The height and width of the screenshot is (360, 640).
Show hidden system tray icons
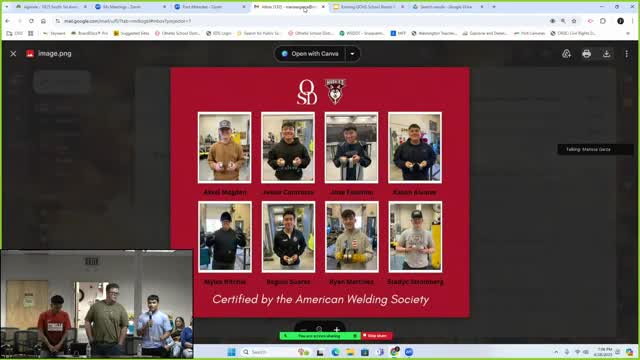[x=556, y=352]
